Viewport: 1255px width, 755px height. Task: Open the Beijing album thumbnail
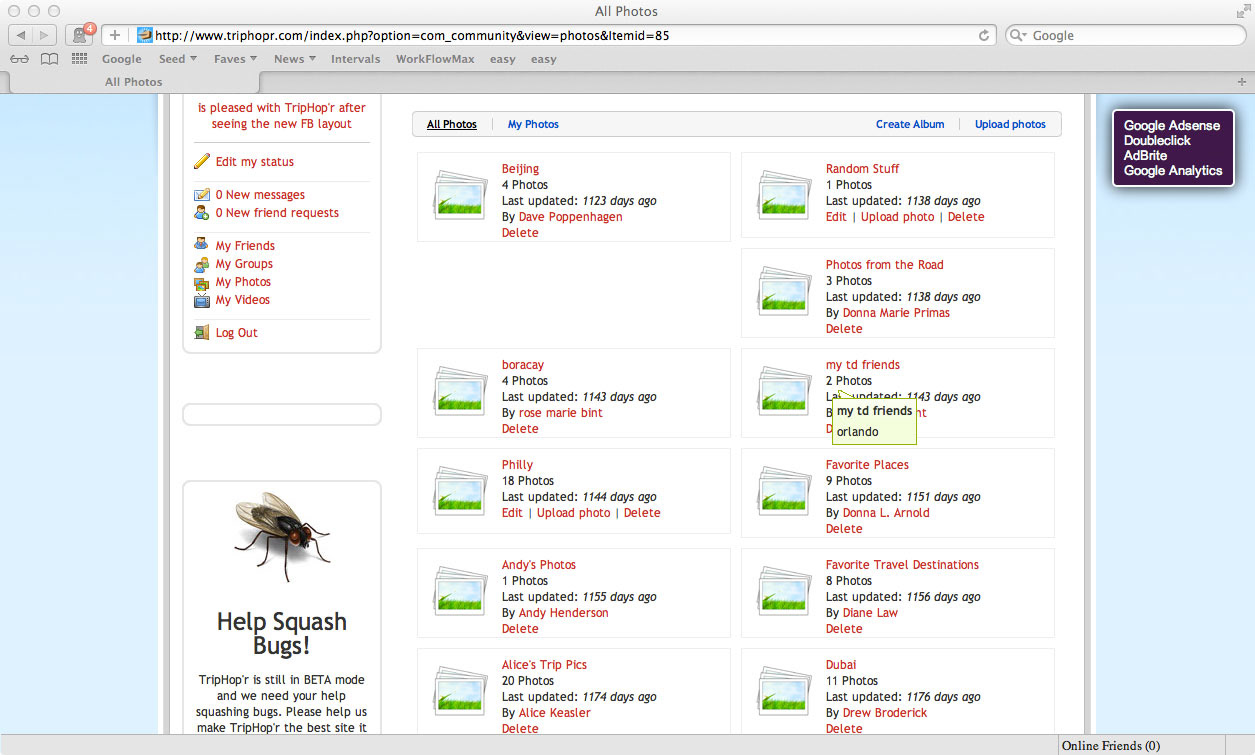coord(460,195)
